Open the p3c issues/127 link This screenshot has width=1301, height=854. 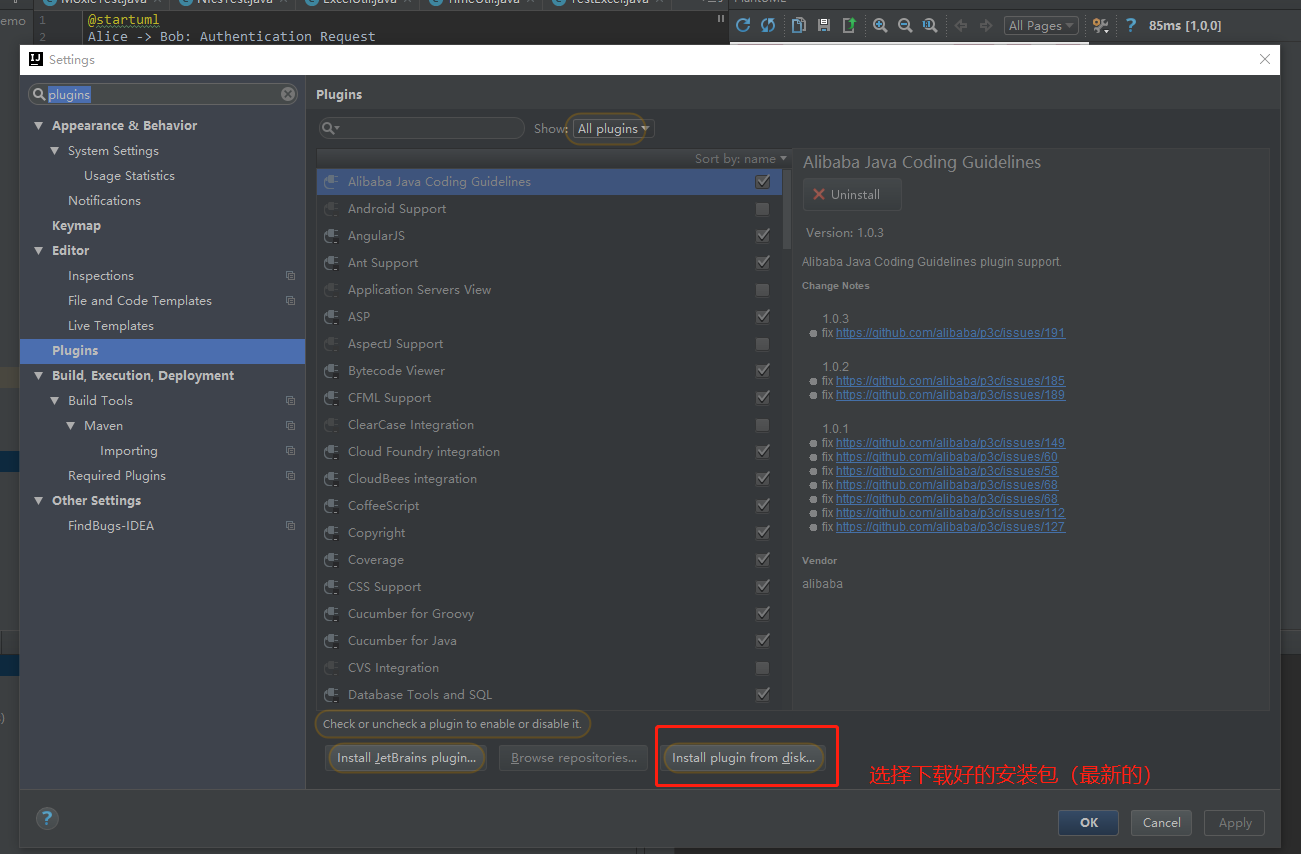click(x=950, y=527)
